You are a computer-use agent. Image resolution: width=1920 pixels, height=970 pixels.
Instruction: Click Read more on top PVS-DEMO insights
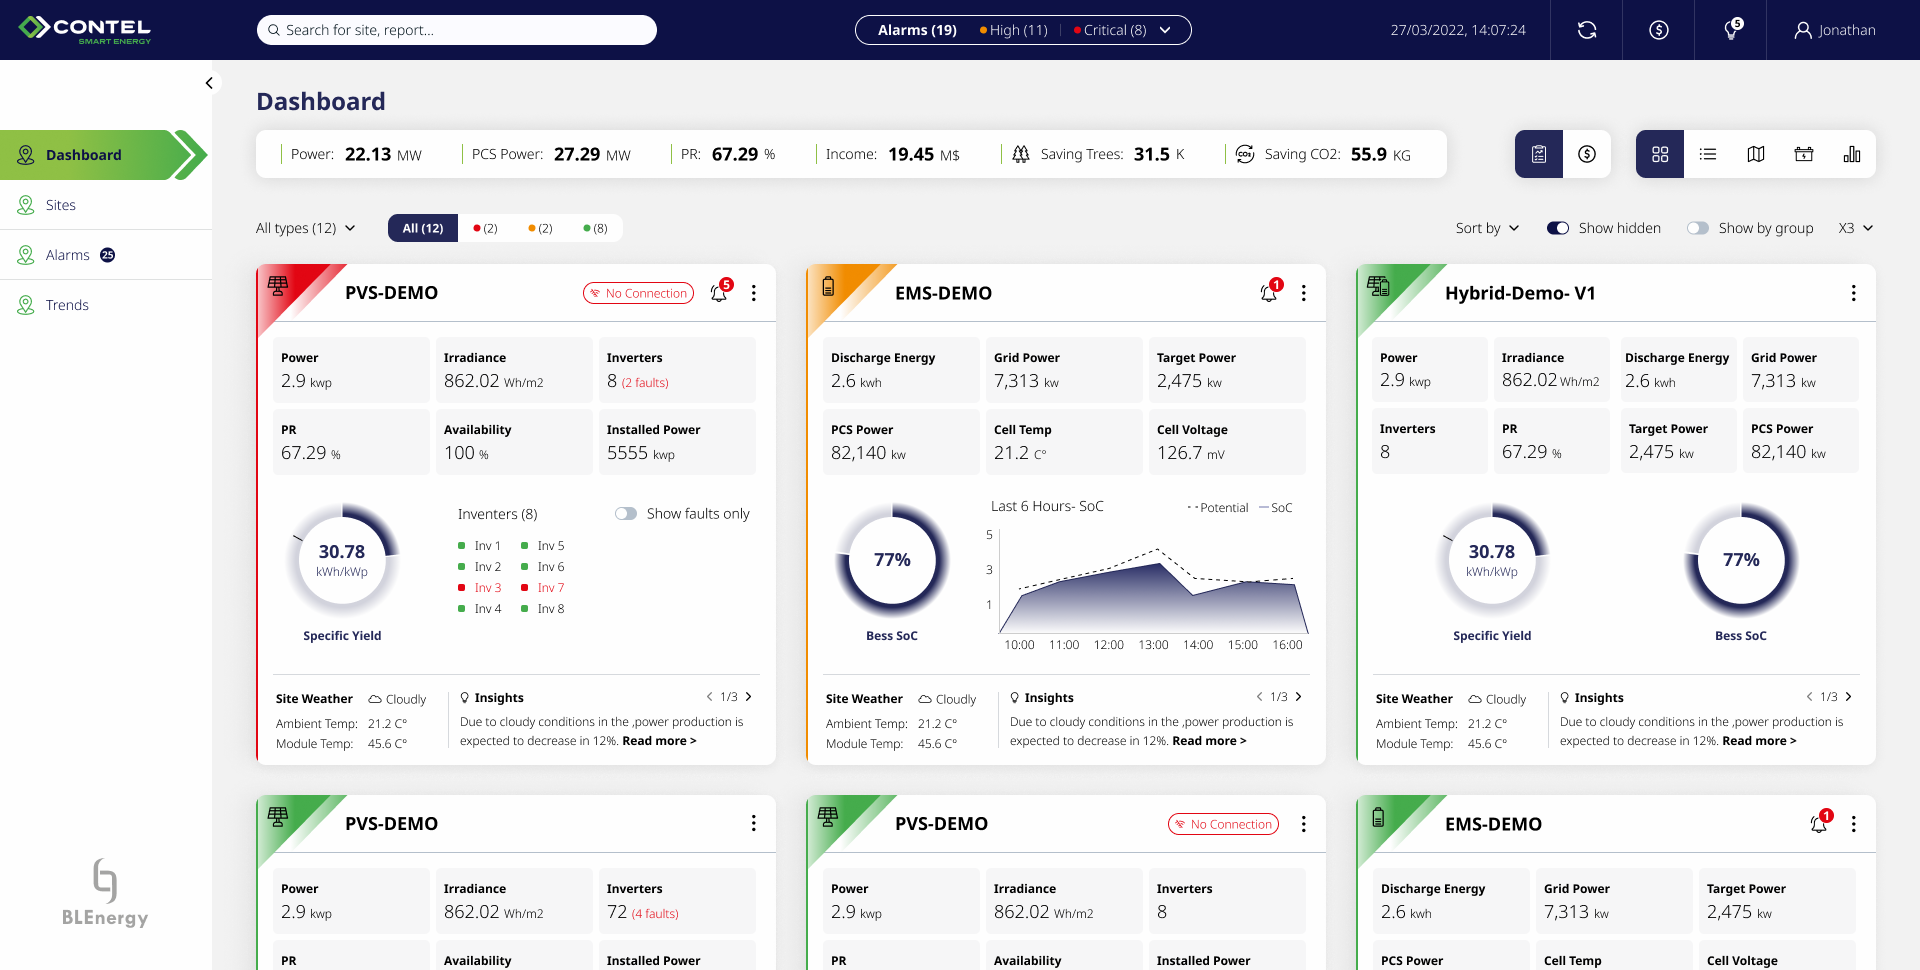click(659, 741)
